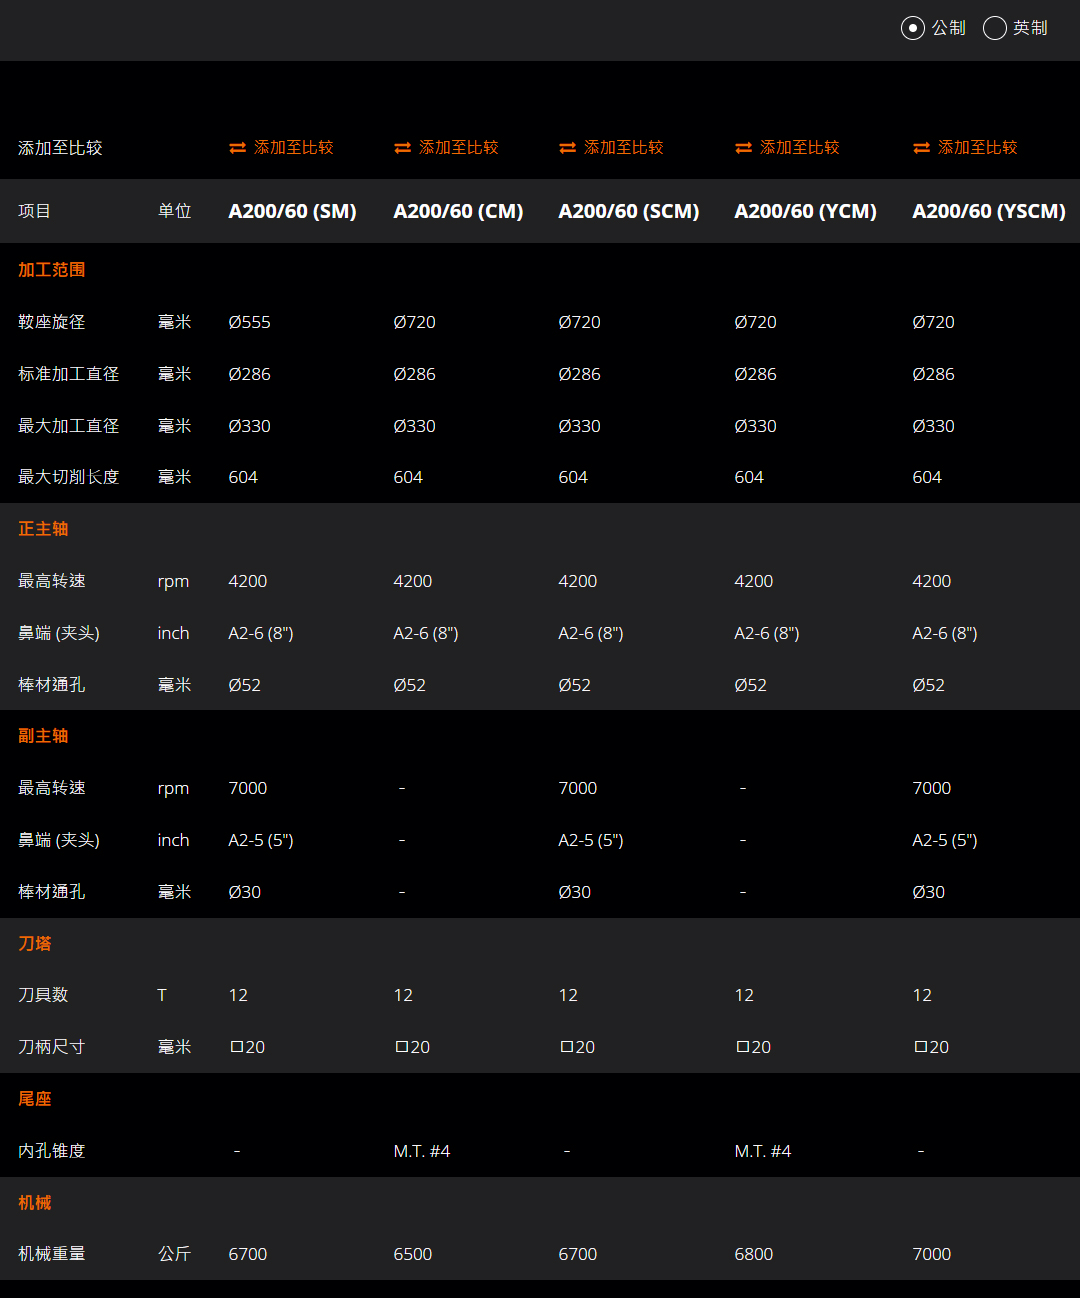Click the 机械重量 row label
The height and width of the screenshot is (1298, 1080).
tap(52, 1254)
